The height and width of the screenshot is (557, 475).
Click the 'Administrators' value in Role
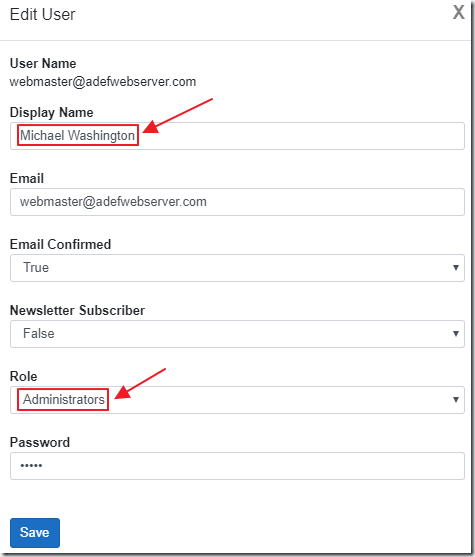[64, 400]
